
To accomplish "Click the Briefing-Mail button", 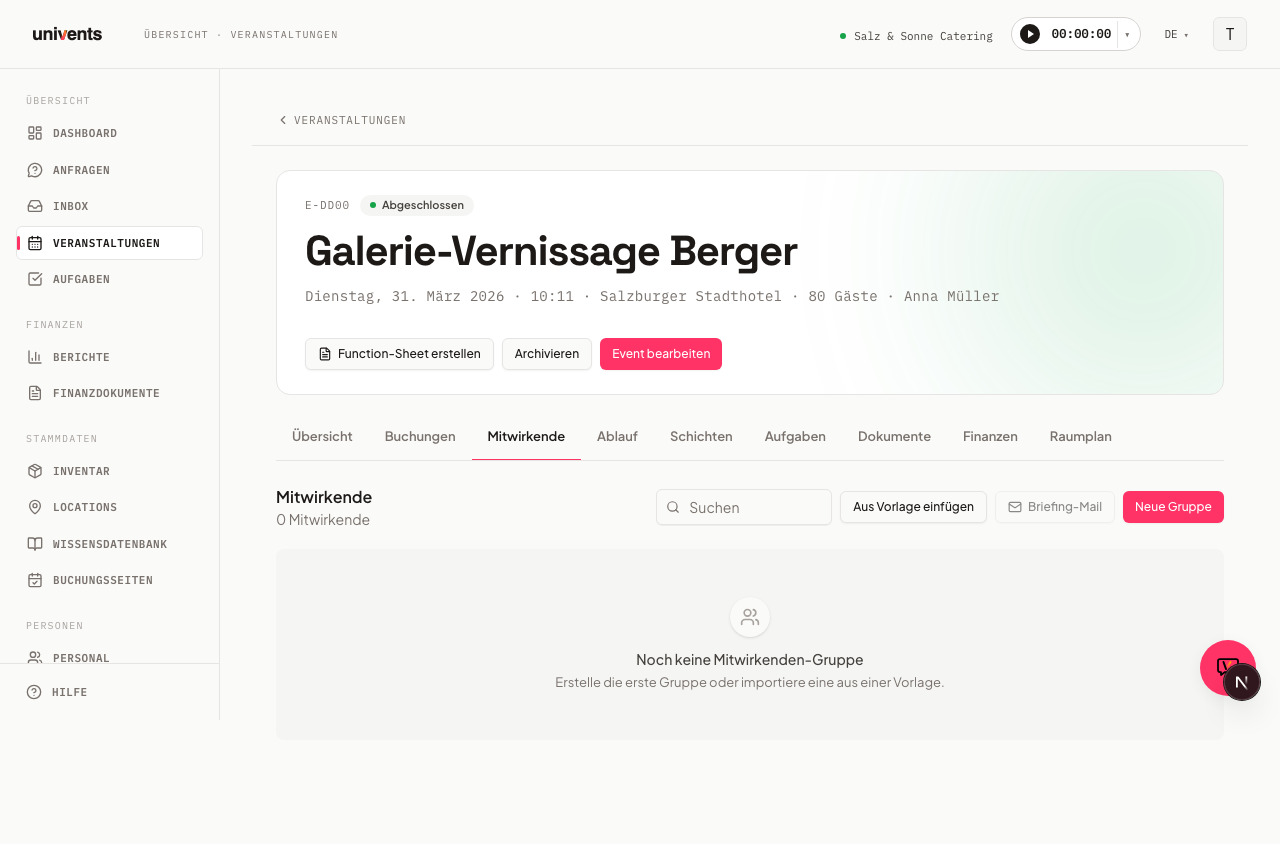I will (1055, 507).
